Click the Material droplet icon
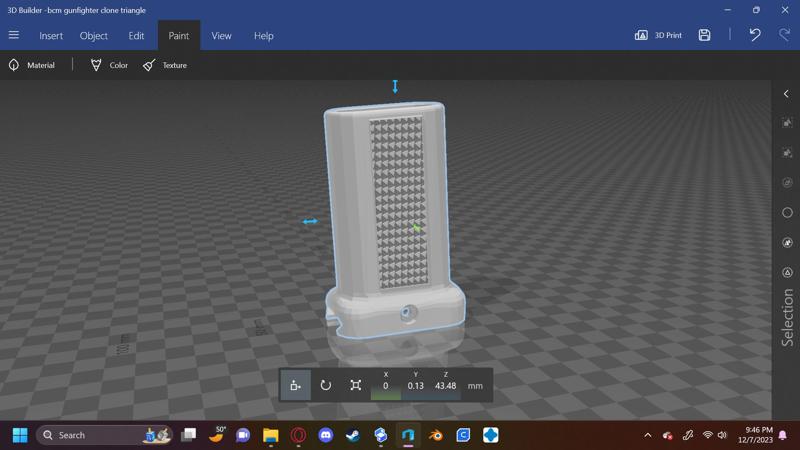Viewport: 800px width, 450px height. pyautogui.click(x=14, y=65)
